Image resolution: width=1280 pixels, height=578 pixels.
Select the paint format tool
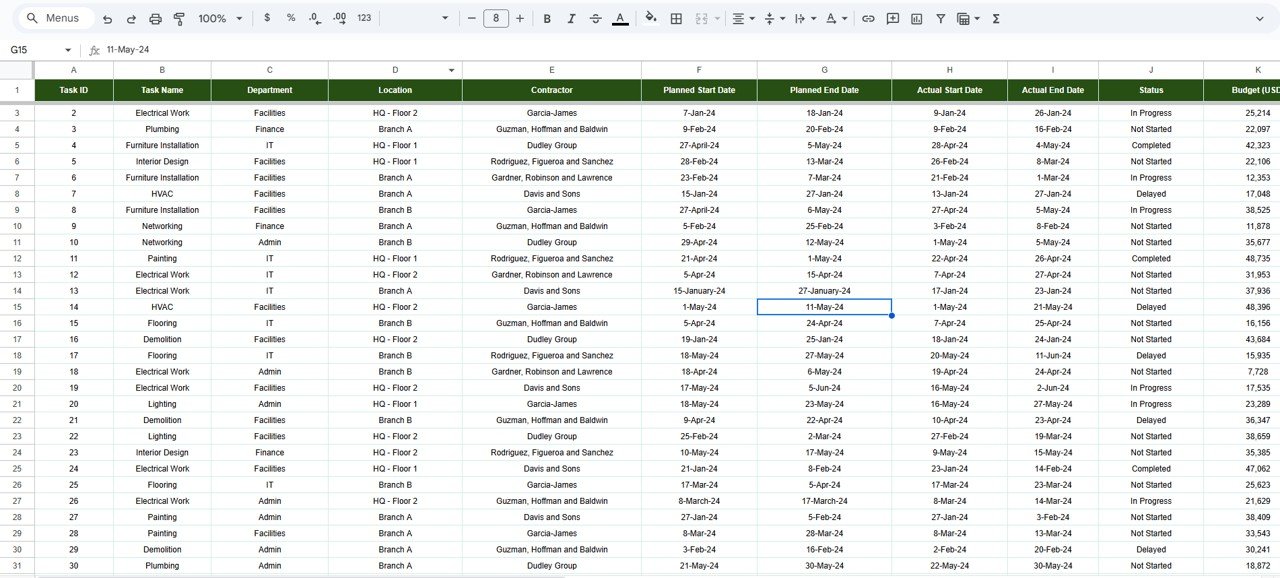pos(179,18)
